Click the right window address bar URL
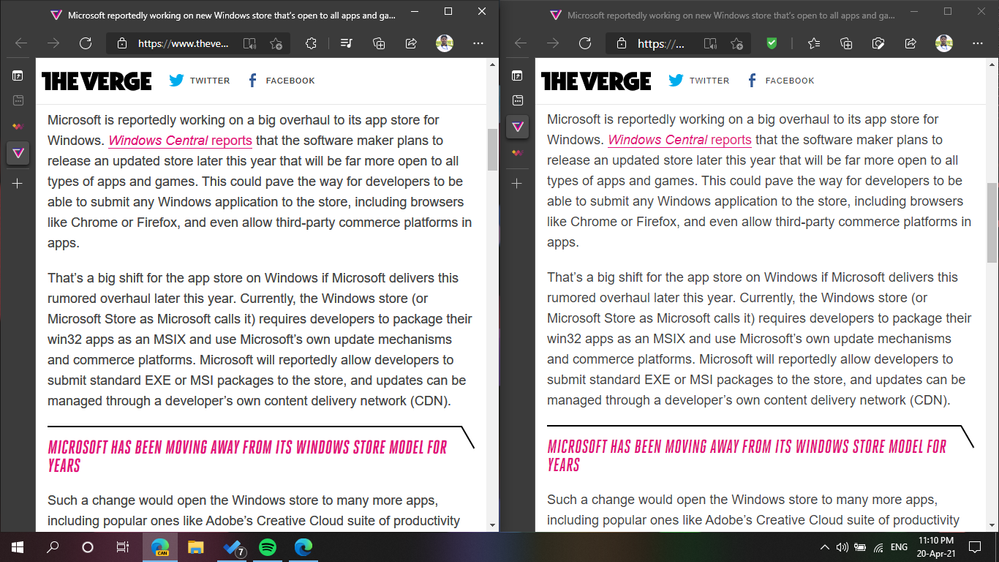 click(661, 43)
